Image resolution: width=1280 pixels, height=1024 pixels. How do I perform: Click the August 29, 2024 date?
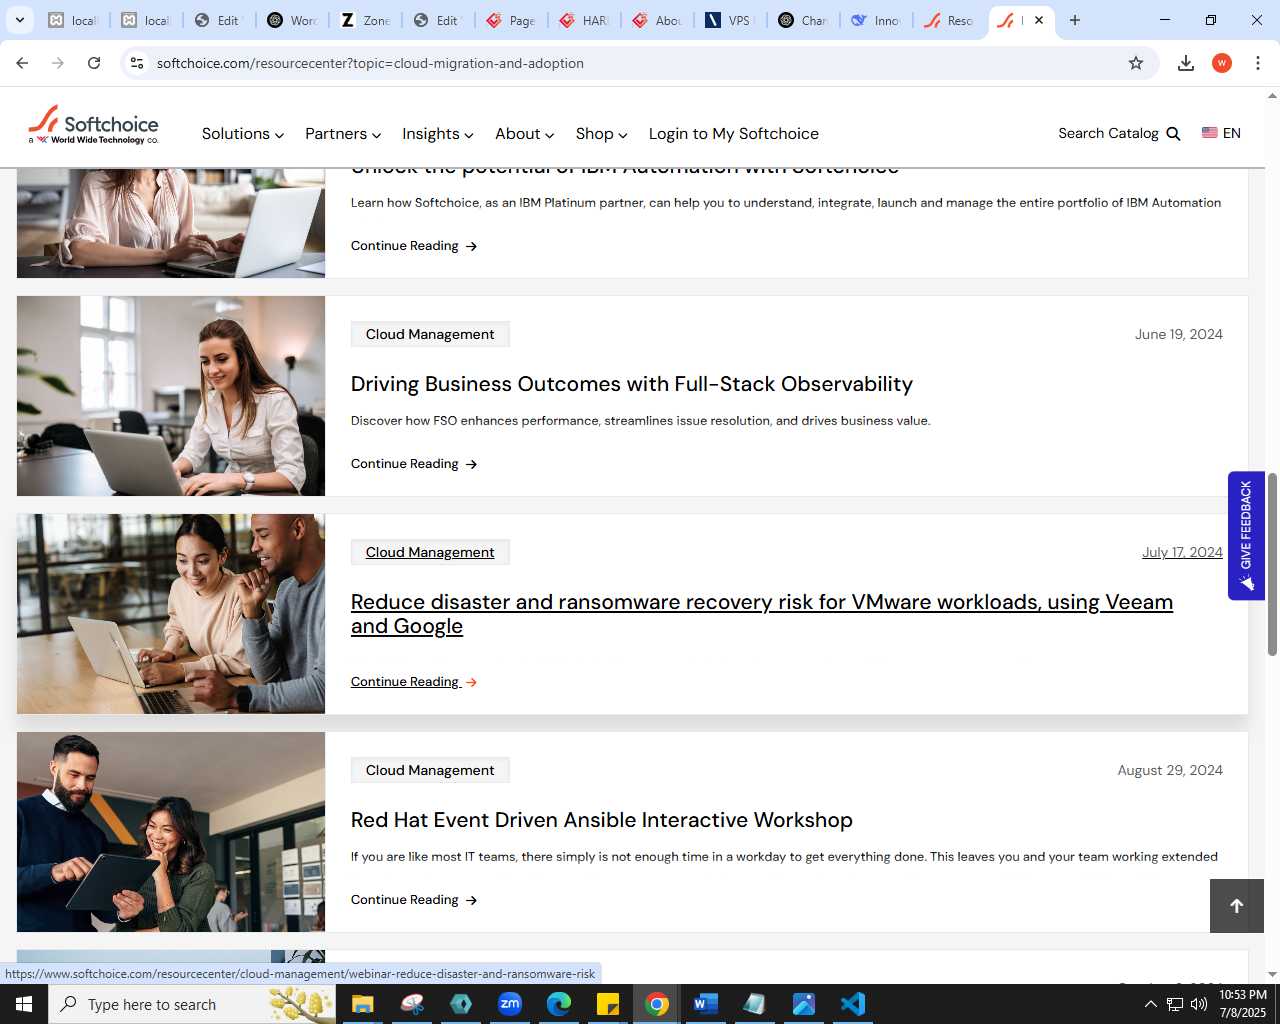click(1170, 770)
